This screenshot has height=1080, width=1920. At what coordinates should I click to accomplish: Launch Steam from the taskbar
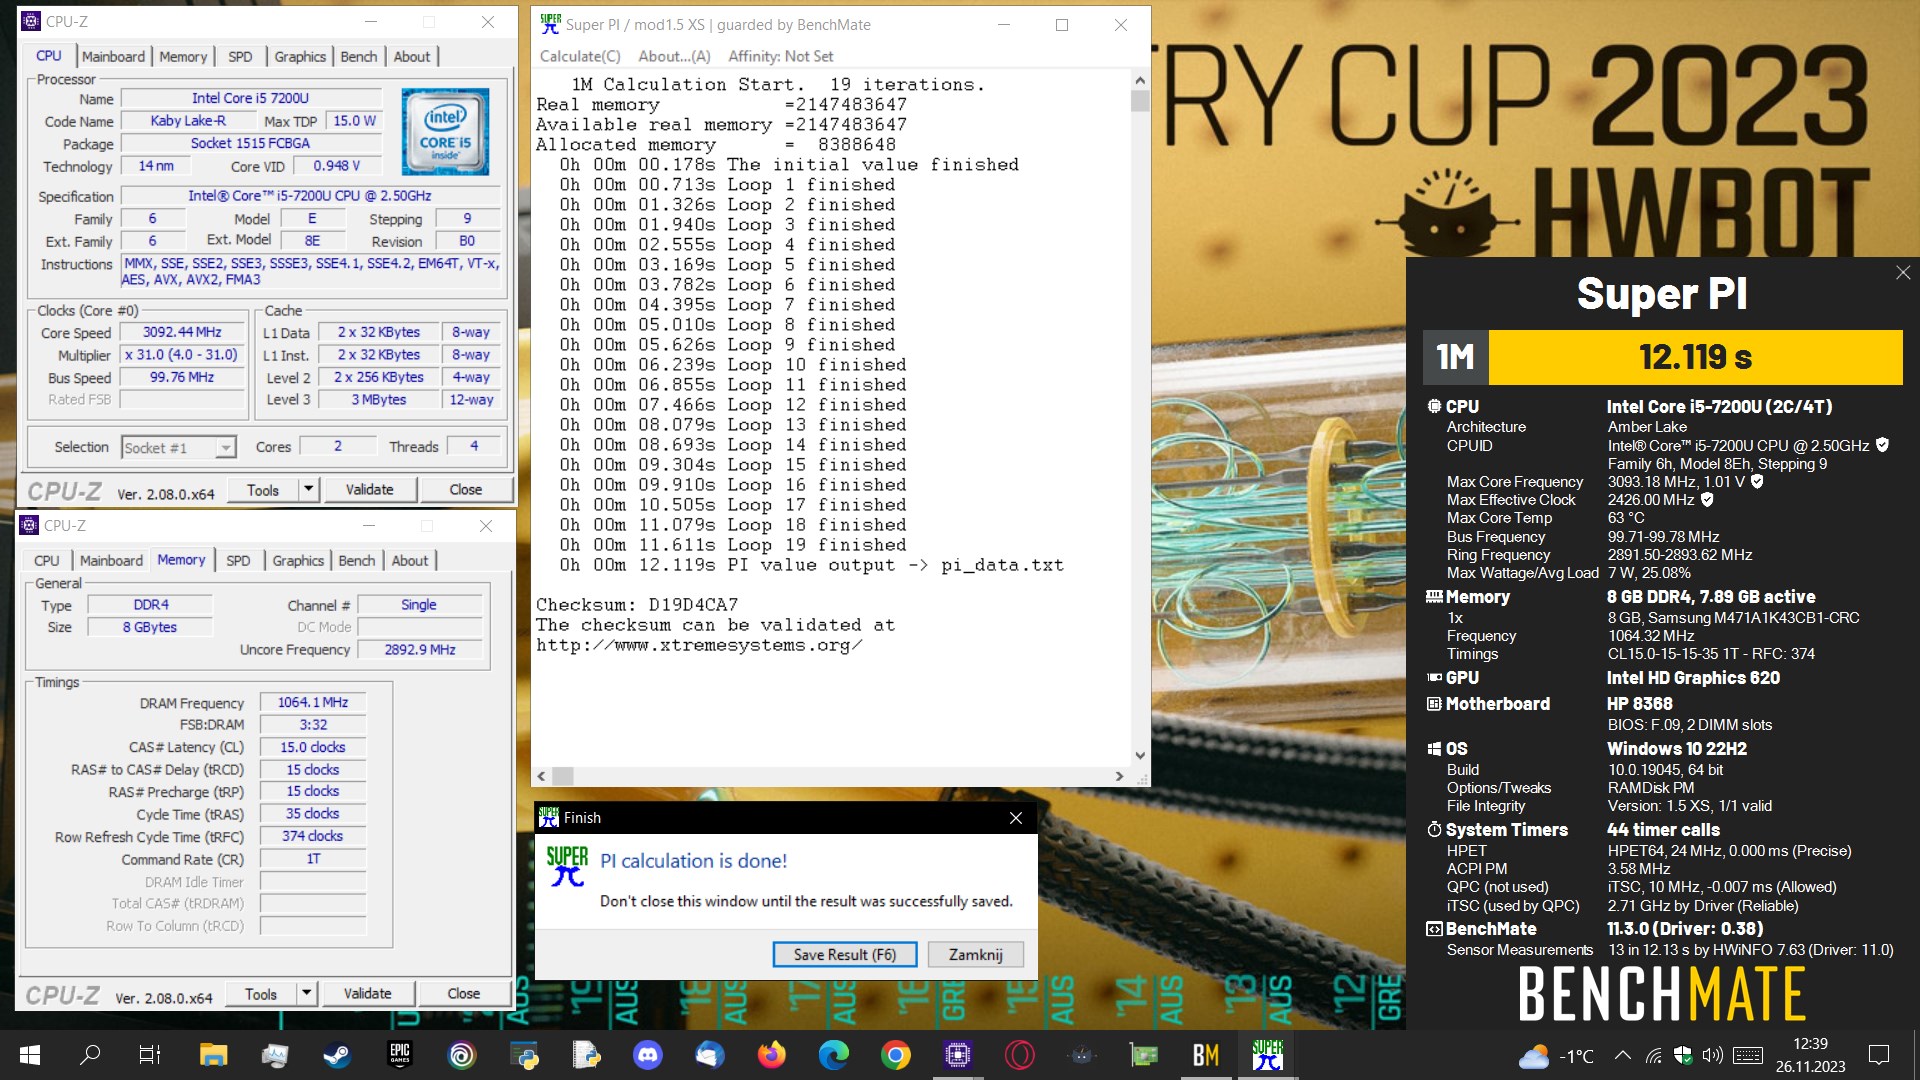(x=336, y=1055)
